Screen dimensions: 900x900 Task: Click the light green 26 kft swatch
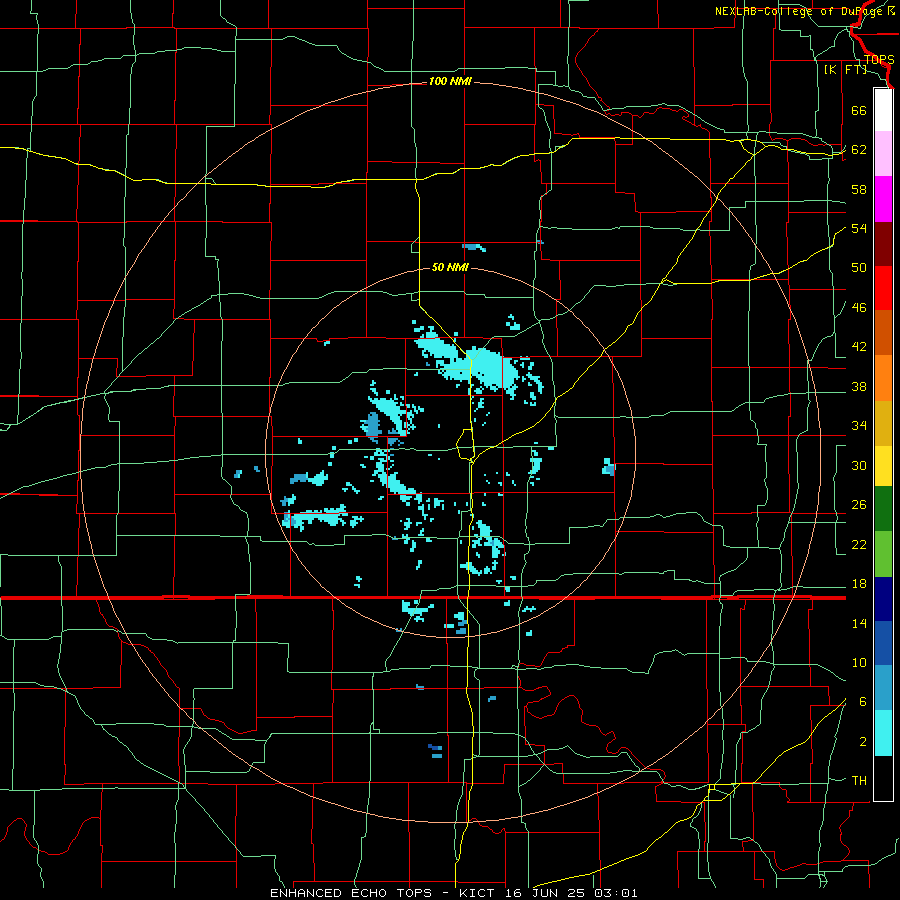tap(883, 553)
